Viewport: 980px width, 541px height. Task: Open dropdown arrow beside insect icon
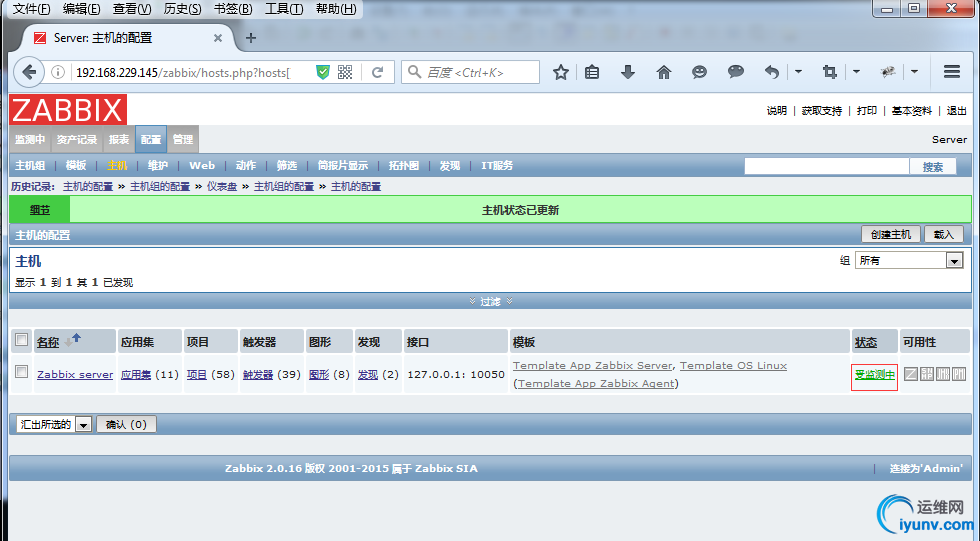point(914,72)
